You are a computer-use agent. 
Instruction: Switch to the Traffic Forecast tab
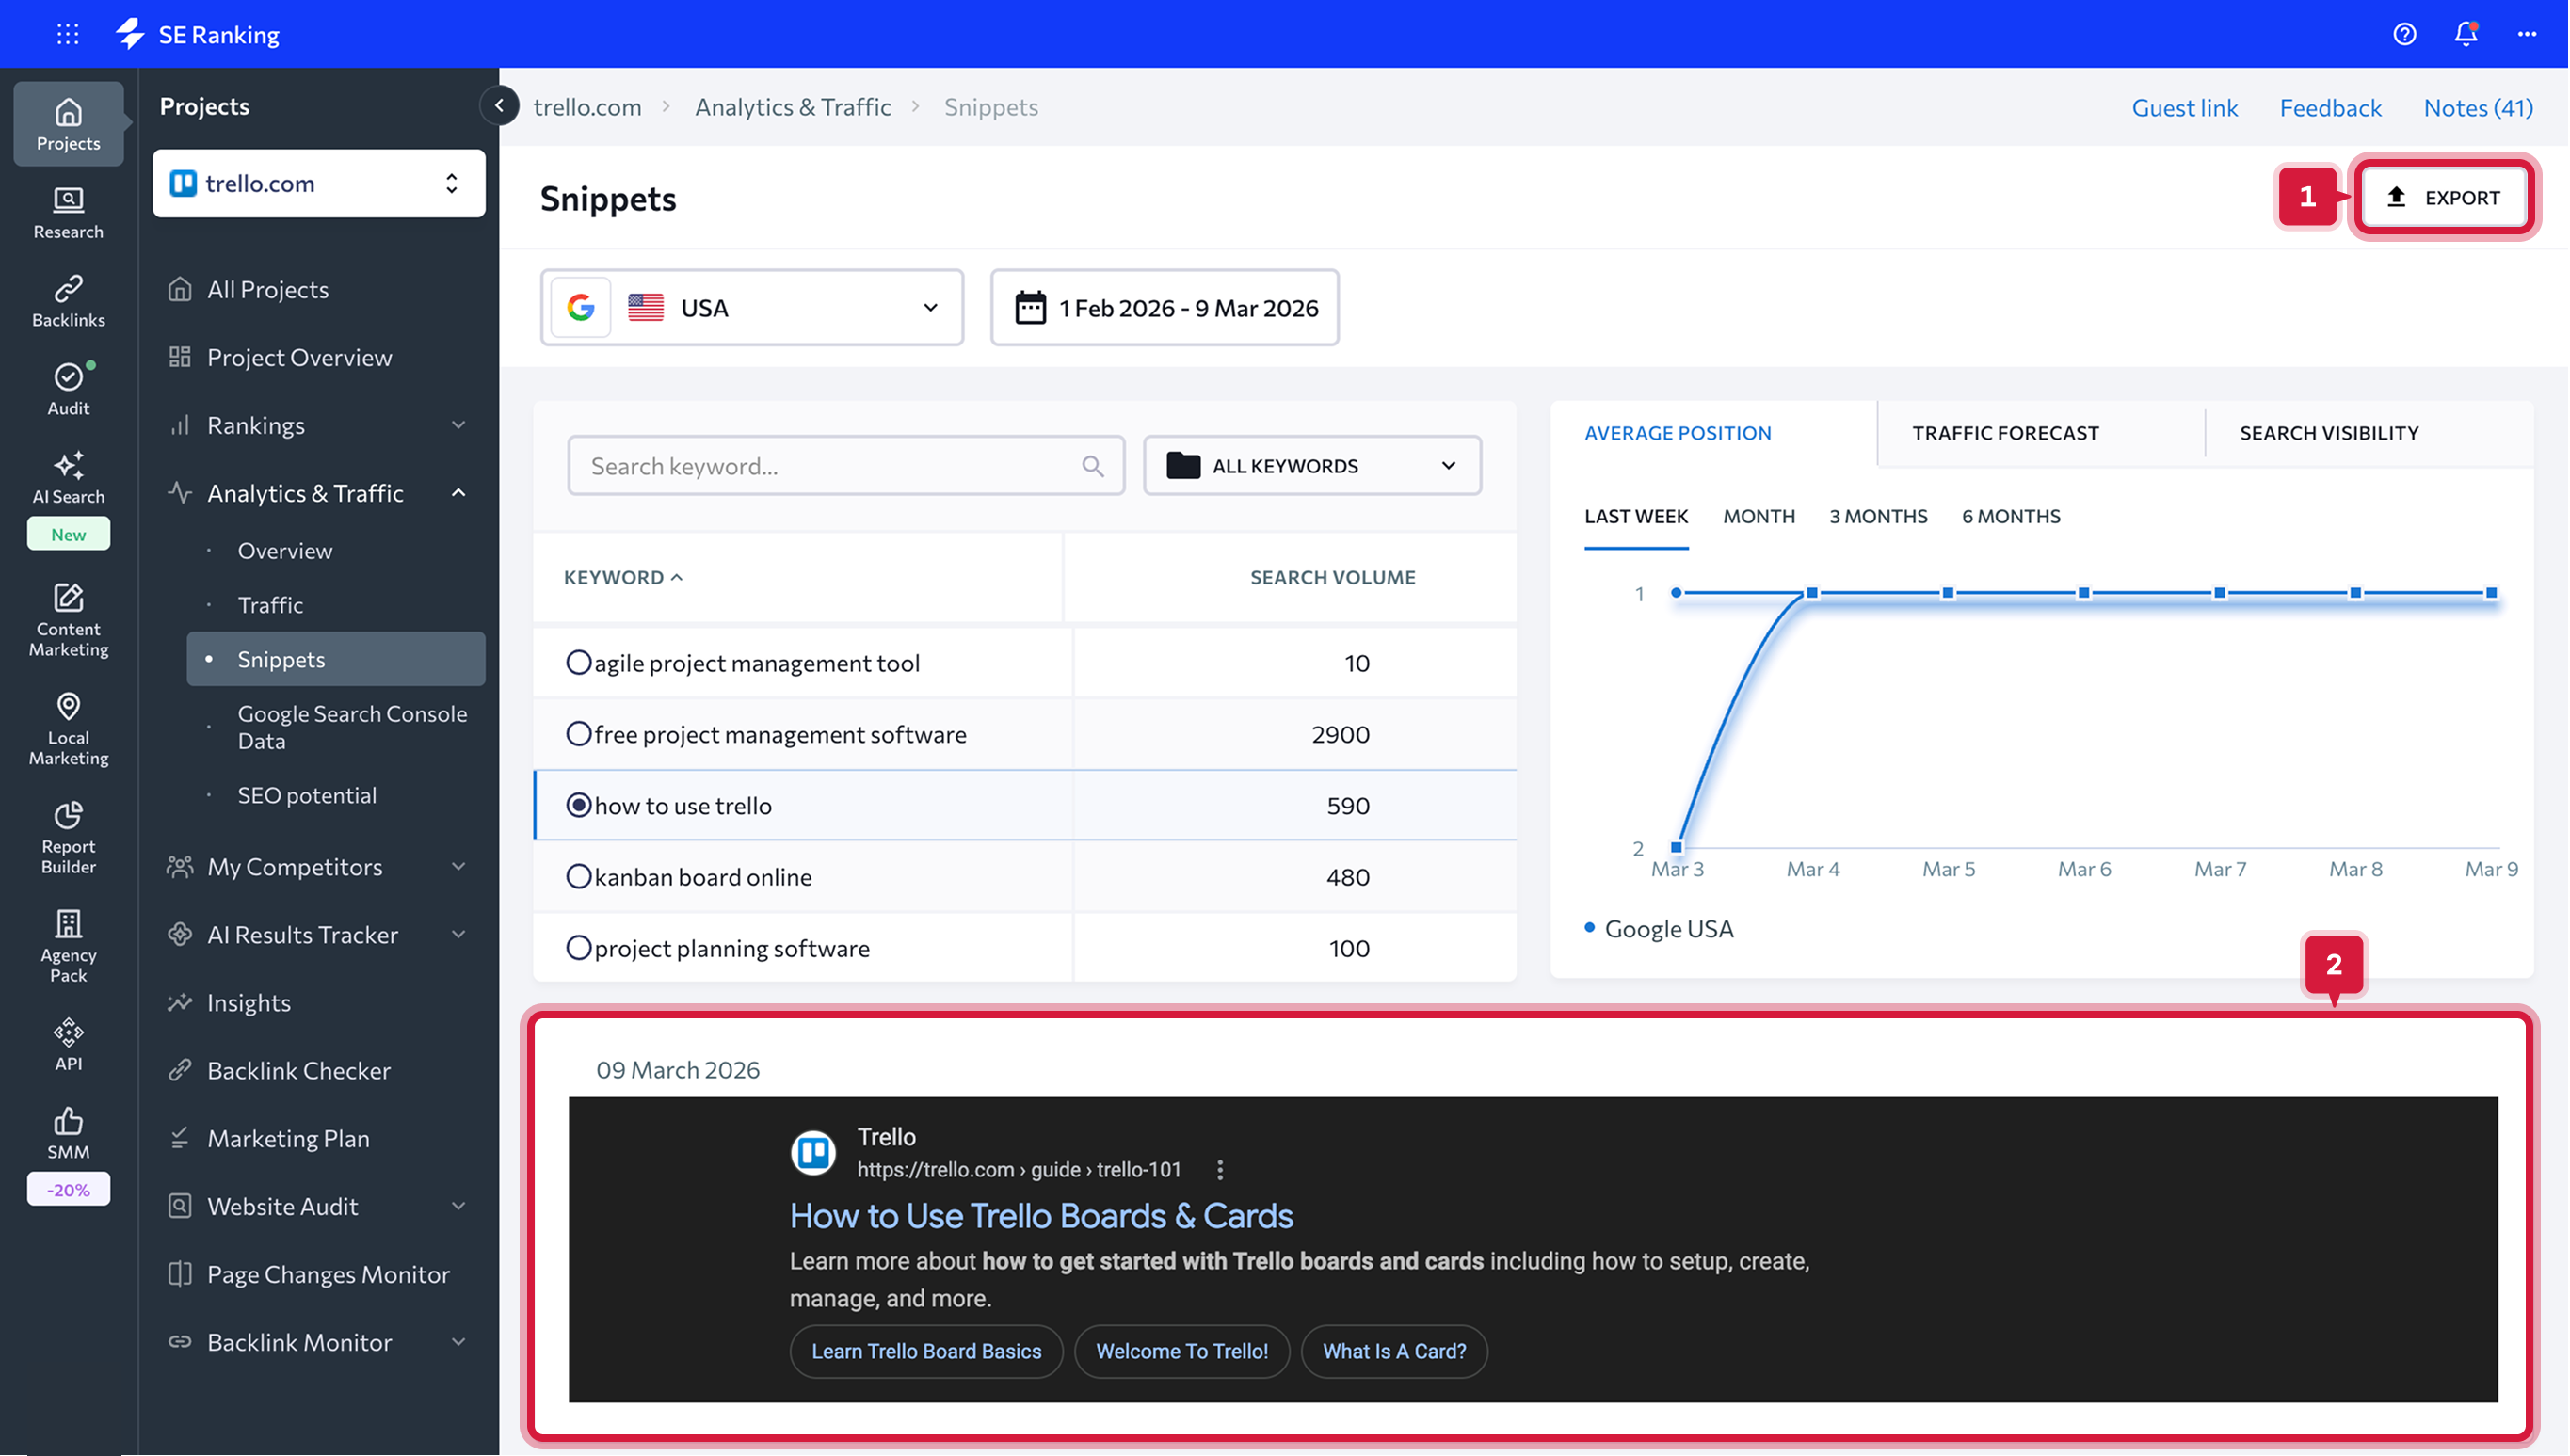[x=2005, y=433]
